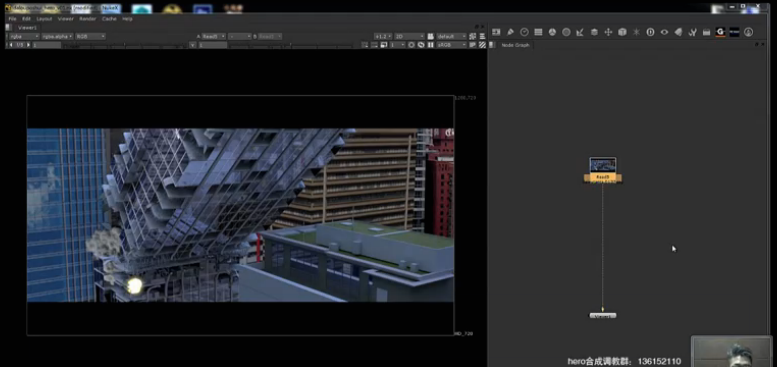777x390 pixels.
Task: Open the Other nodes box icon
Action: (706, 32)
